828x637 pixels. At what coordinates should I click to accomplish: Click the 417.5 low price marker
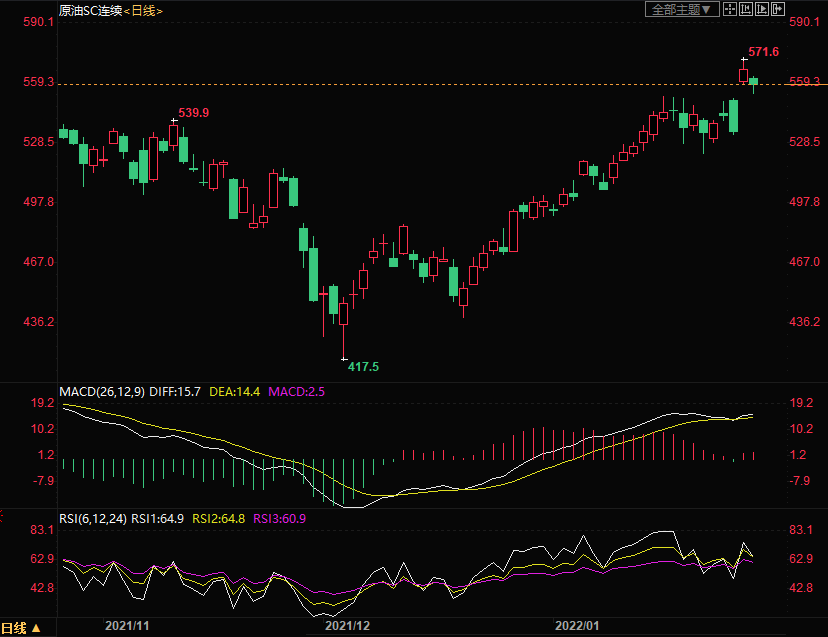[363, 367]
